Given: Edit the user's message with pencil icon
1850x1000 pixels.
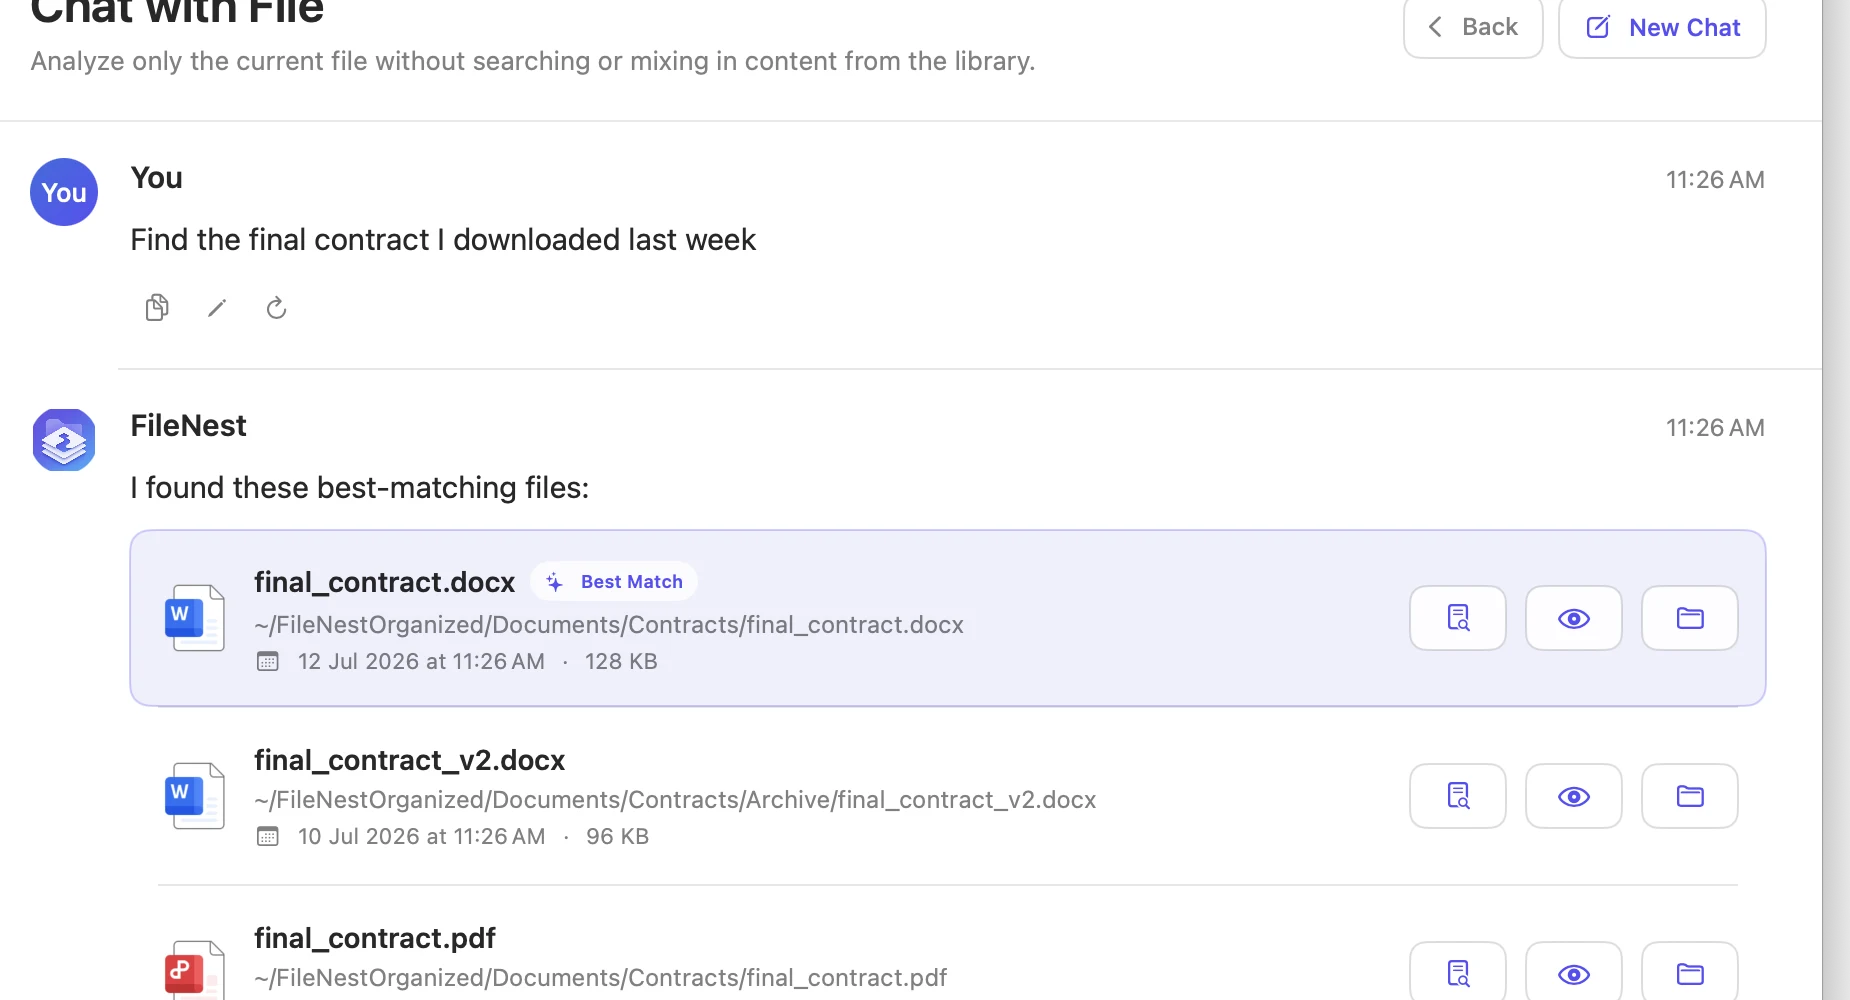Looking at the screenshot, I should tap(217, 307).
